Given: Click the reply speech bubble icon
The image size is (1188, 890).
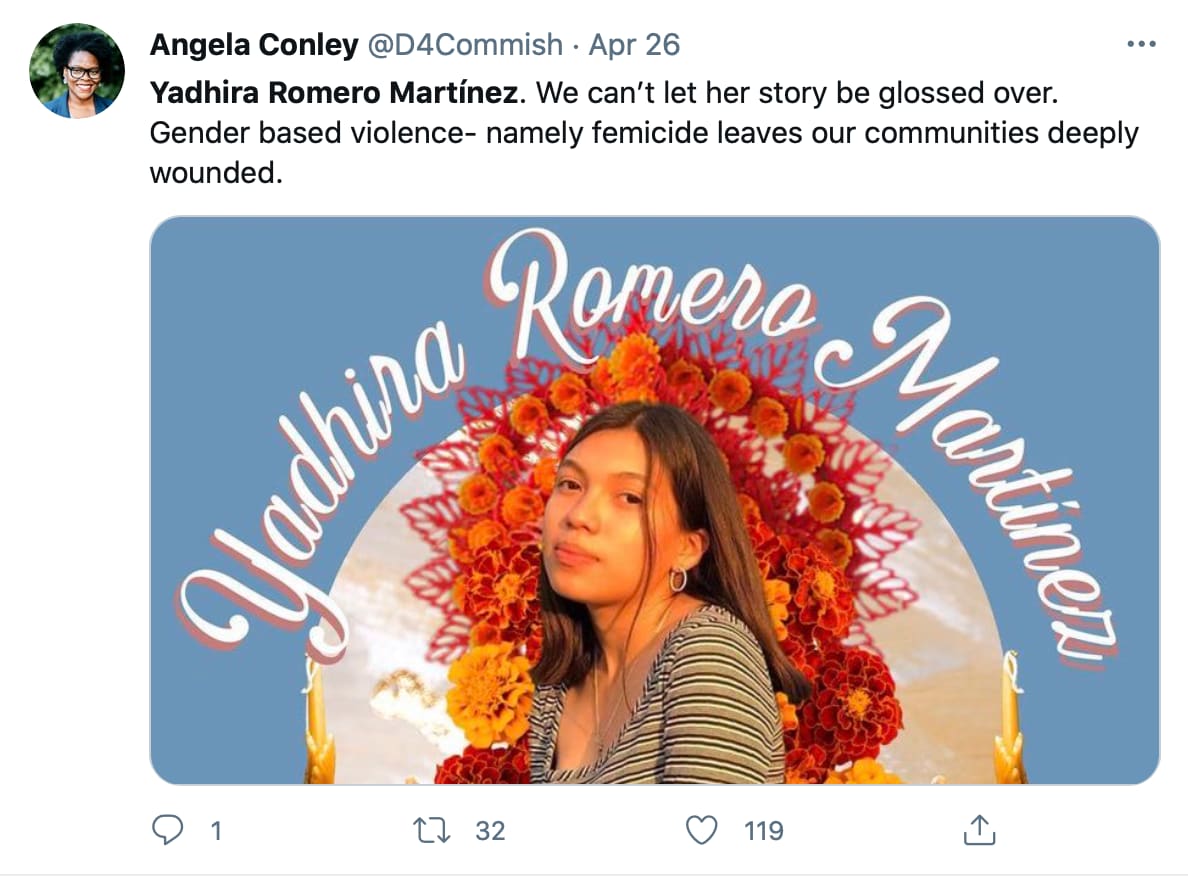Looking at the screenshot, I should [167, 830].
